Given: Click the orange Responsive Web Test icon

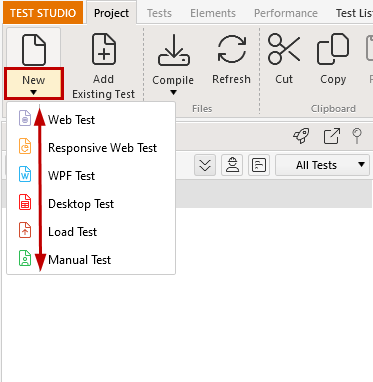Looking at the screenshot, I should click(x=25, y=146).
